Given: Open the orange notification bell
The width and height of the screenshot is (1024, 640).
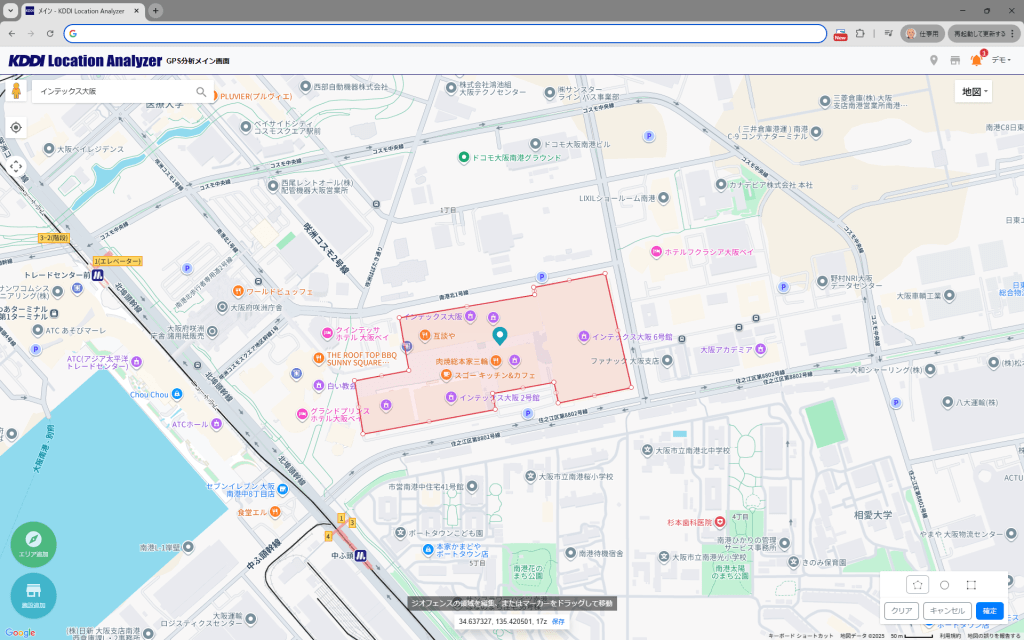Looking at the screenshot, I should coord(976,61).
